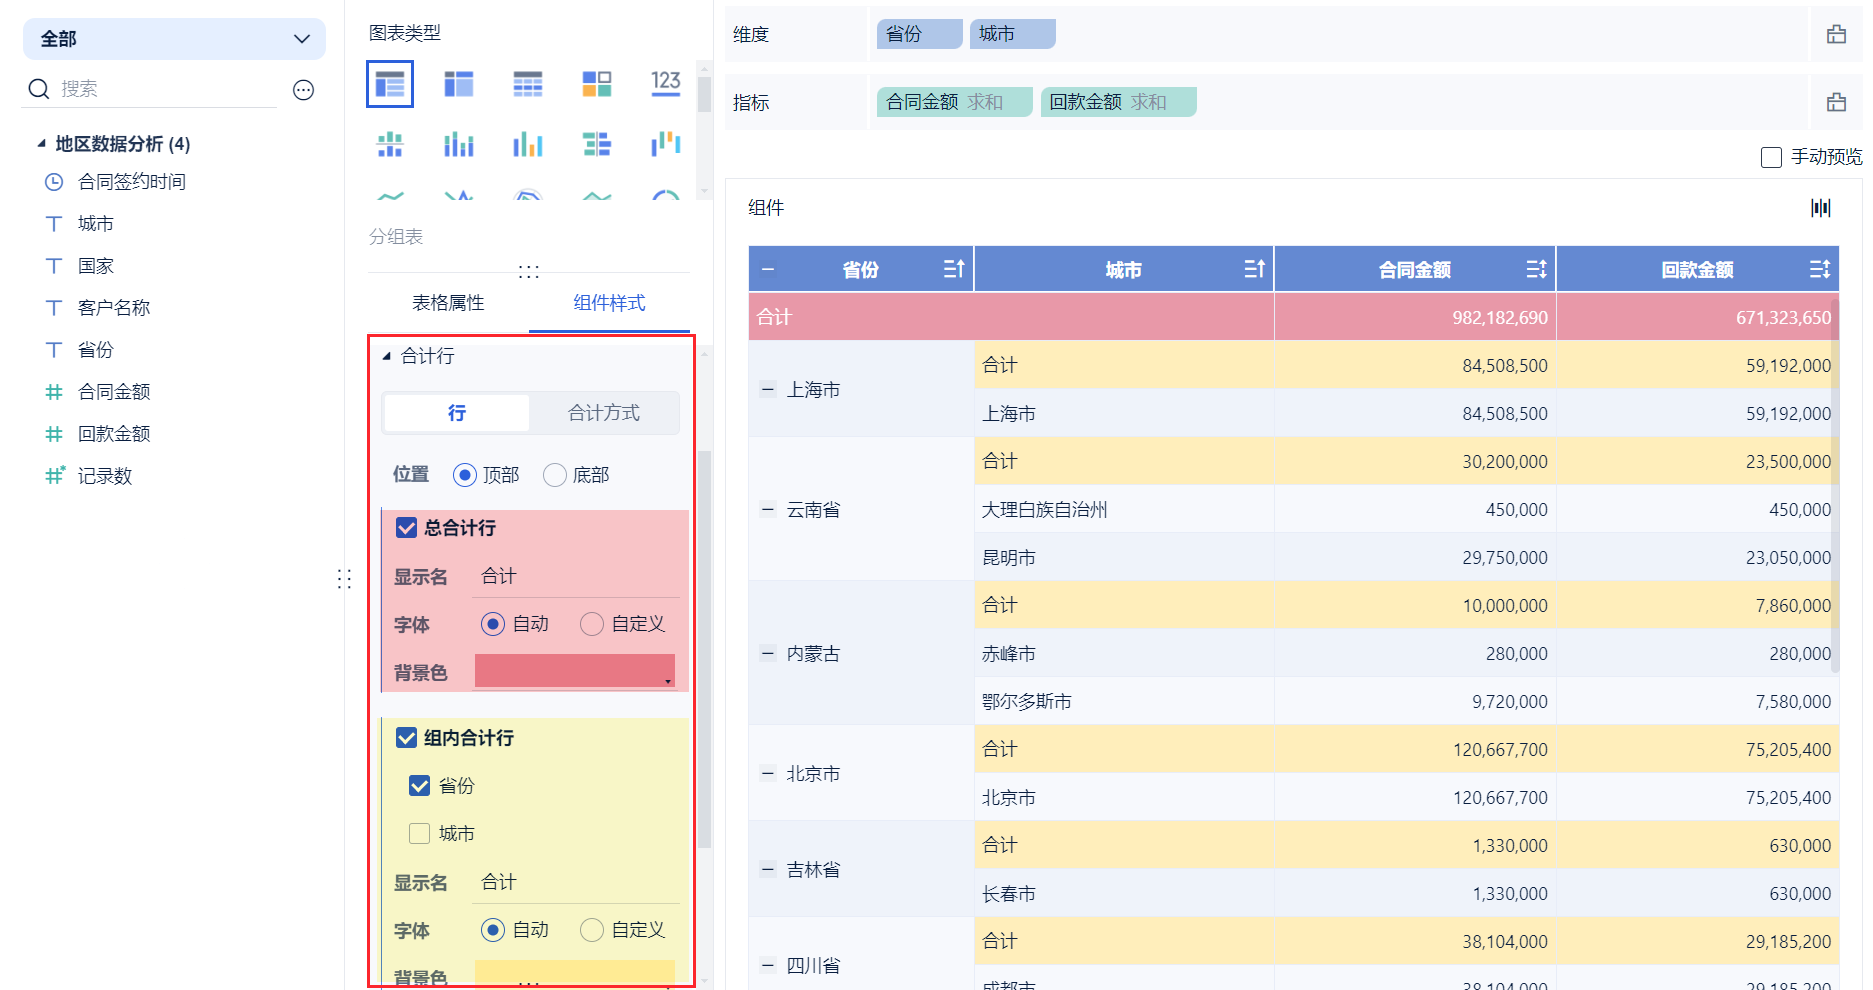Select the detail table chart type icon
The height and width of the screenshot is (990, 1873).
(528, 84)
